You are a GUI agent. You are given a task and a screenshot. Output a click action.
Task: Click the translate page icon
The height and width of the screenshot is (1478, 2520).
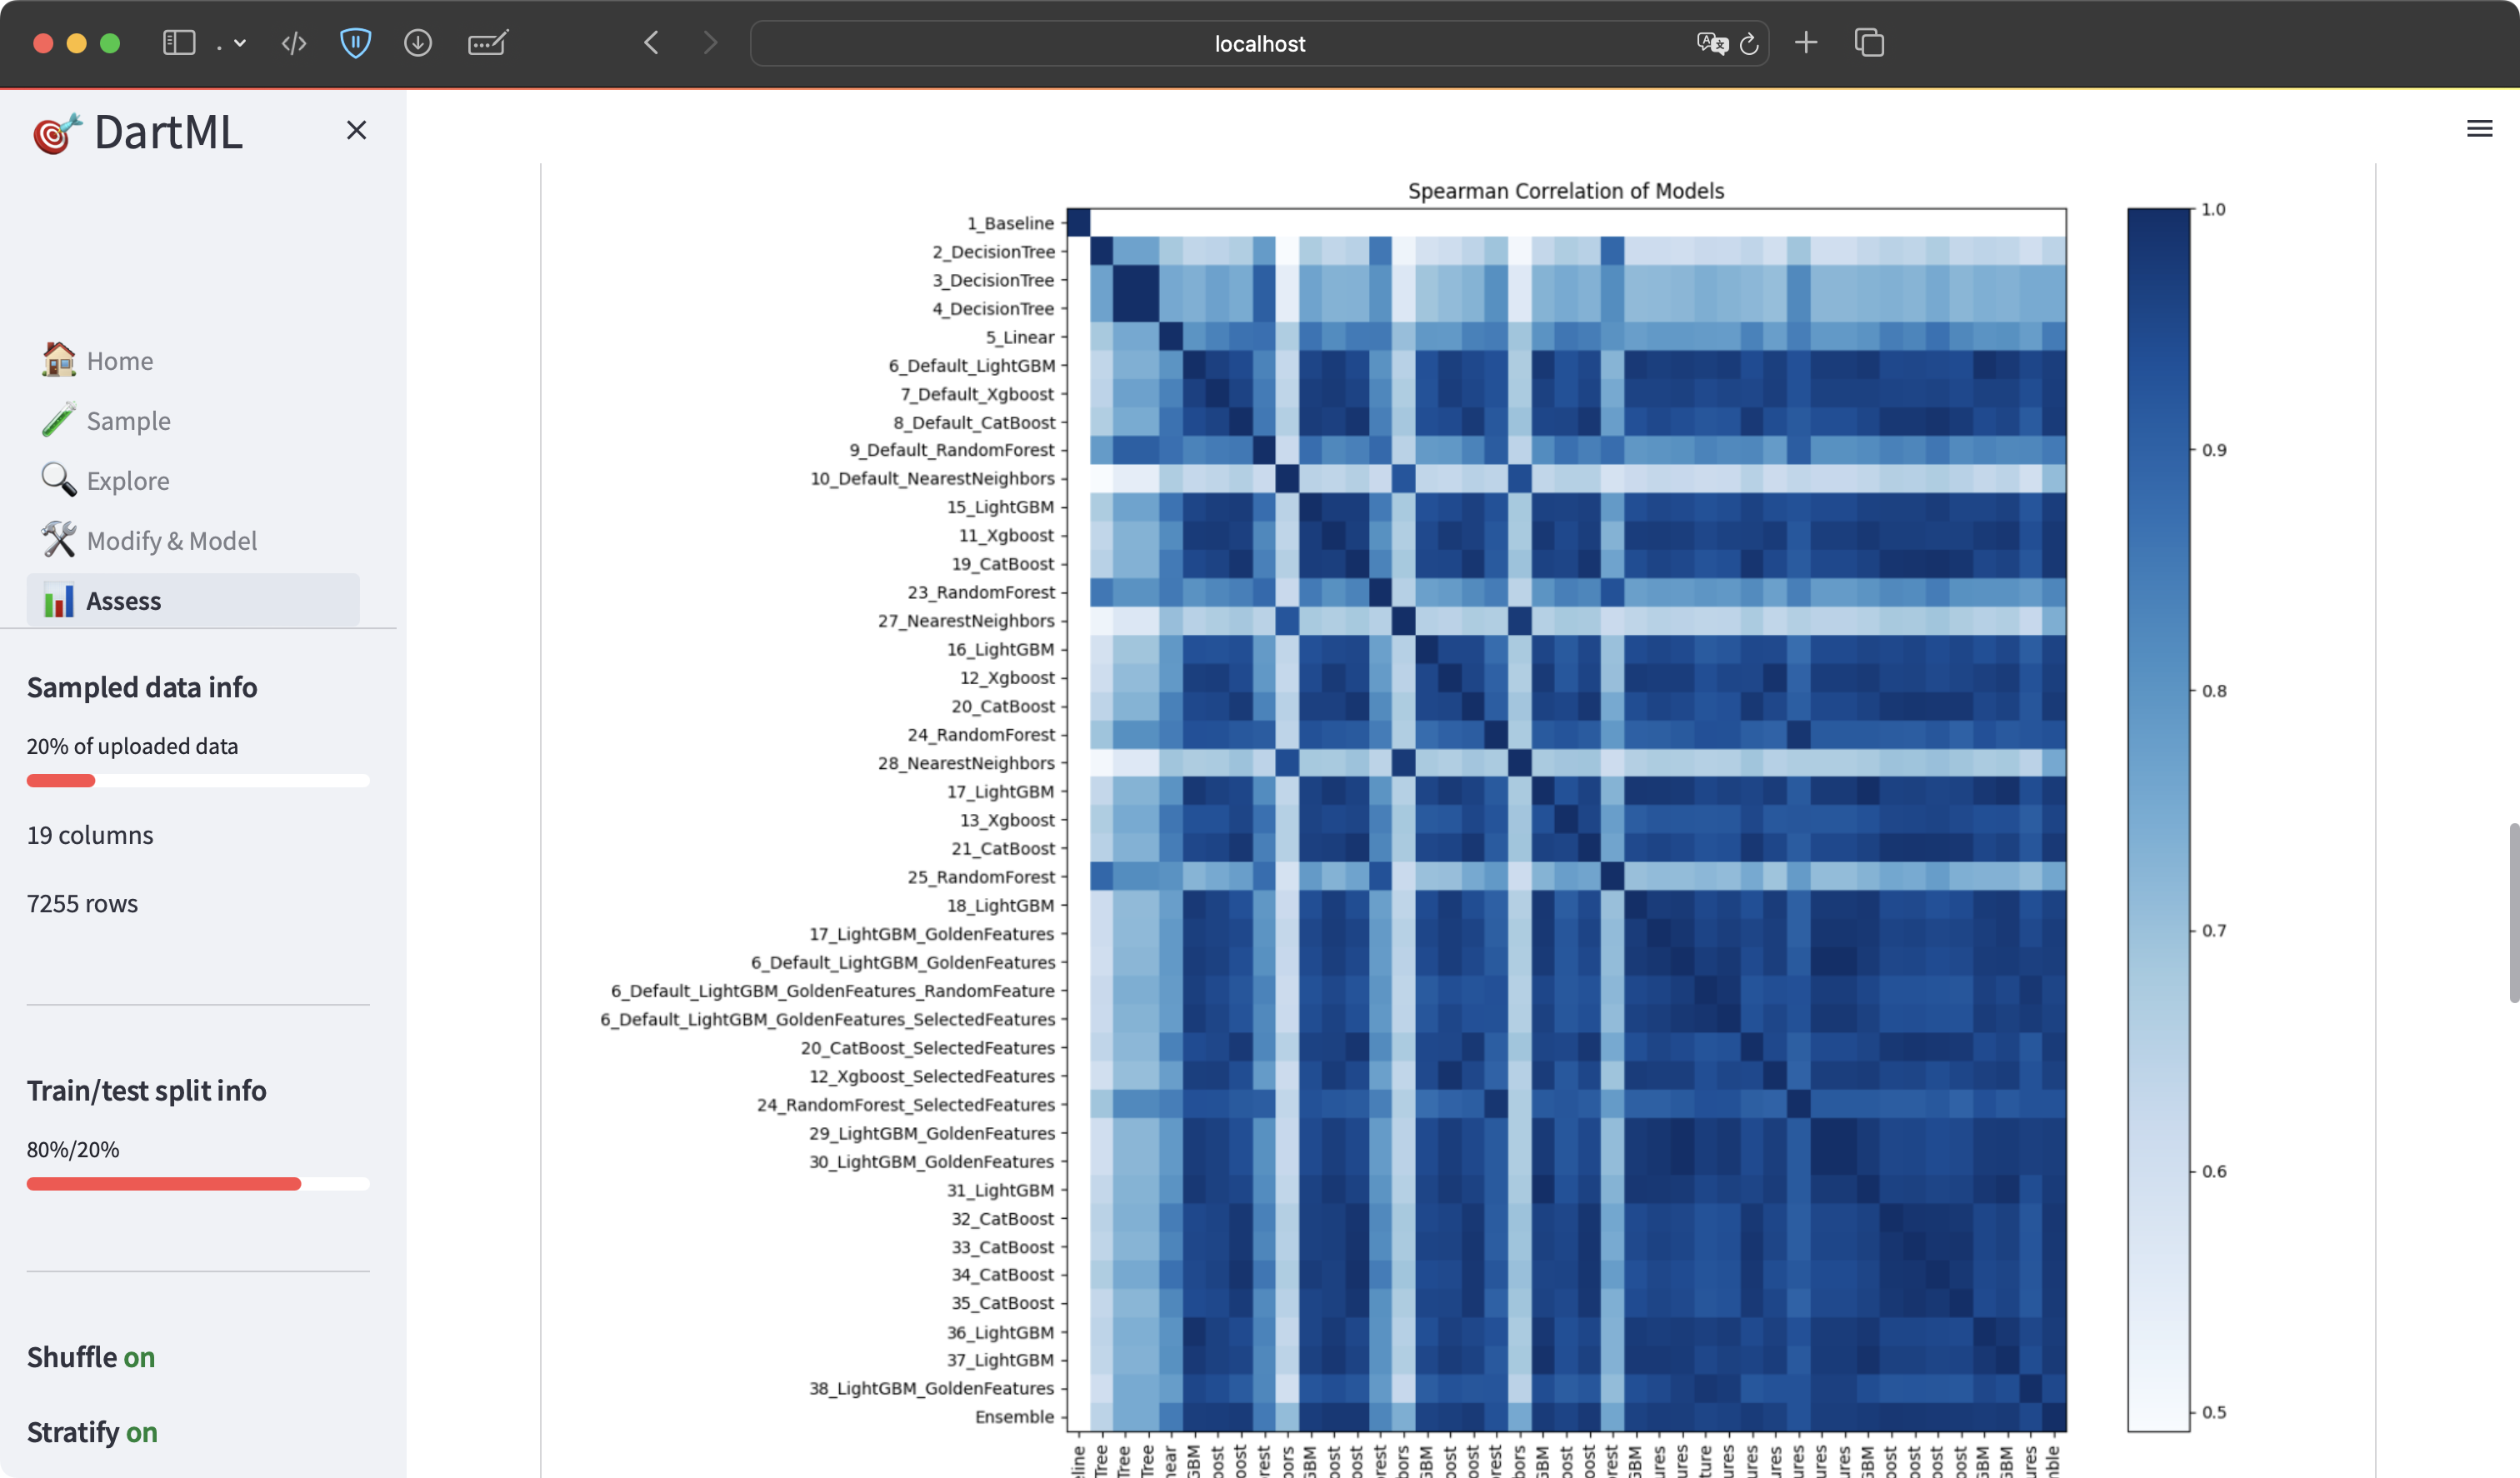(1712, 43)
